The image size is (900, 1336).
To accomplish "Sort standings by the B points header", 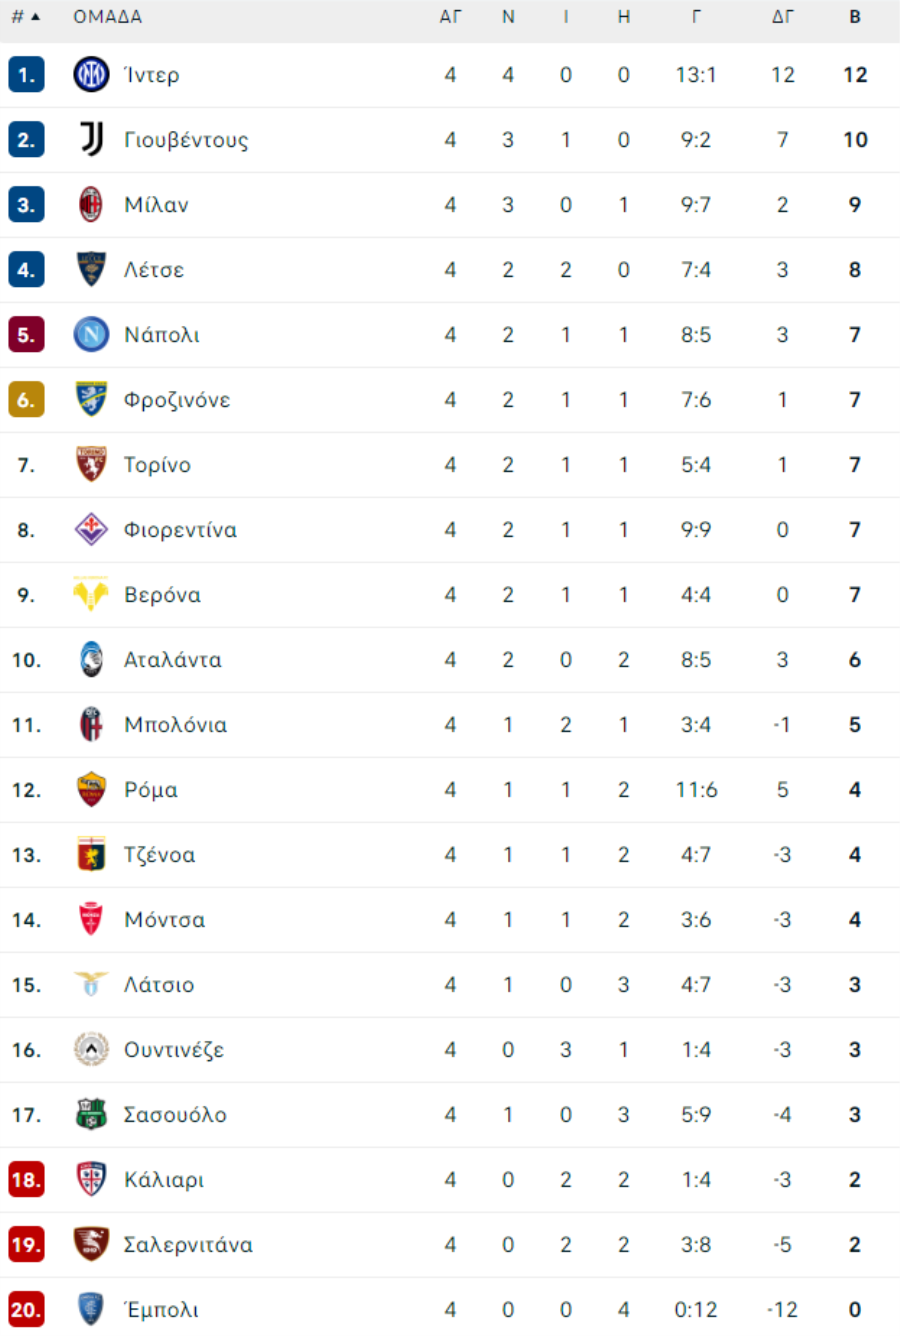I will pos(855,17).
